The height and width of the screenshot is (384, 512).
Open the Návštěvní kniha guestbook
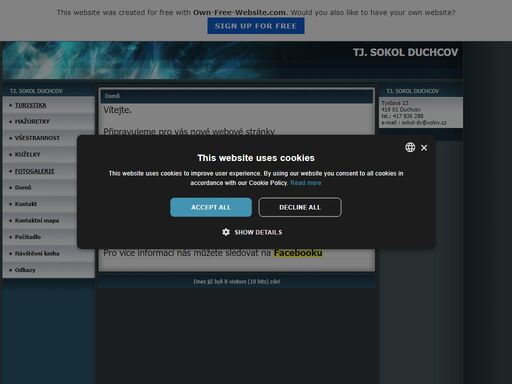(x=37, y=253)
